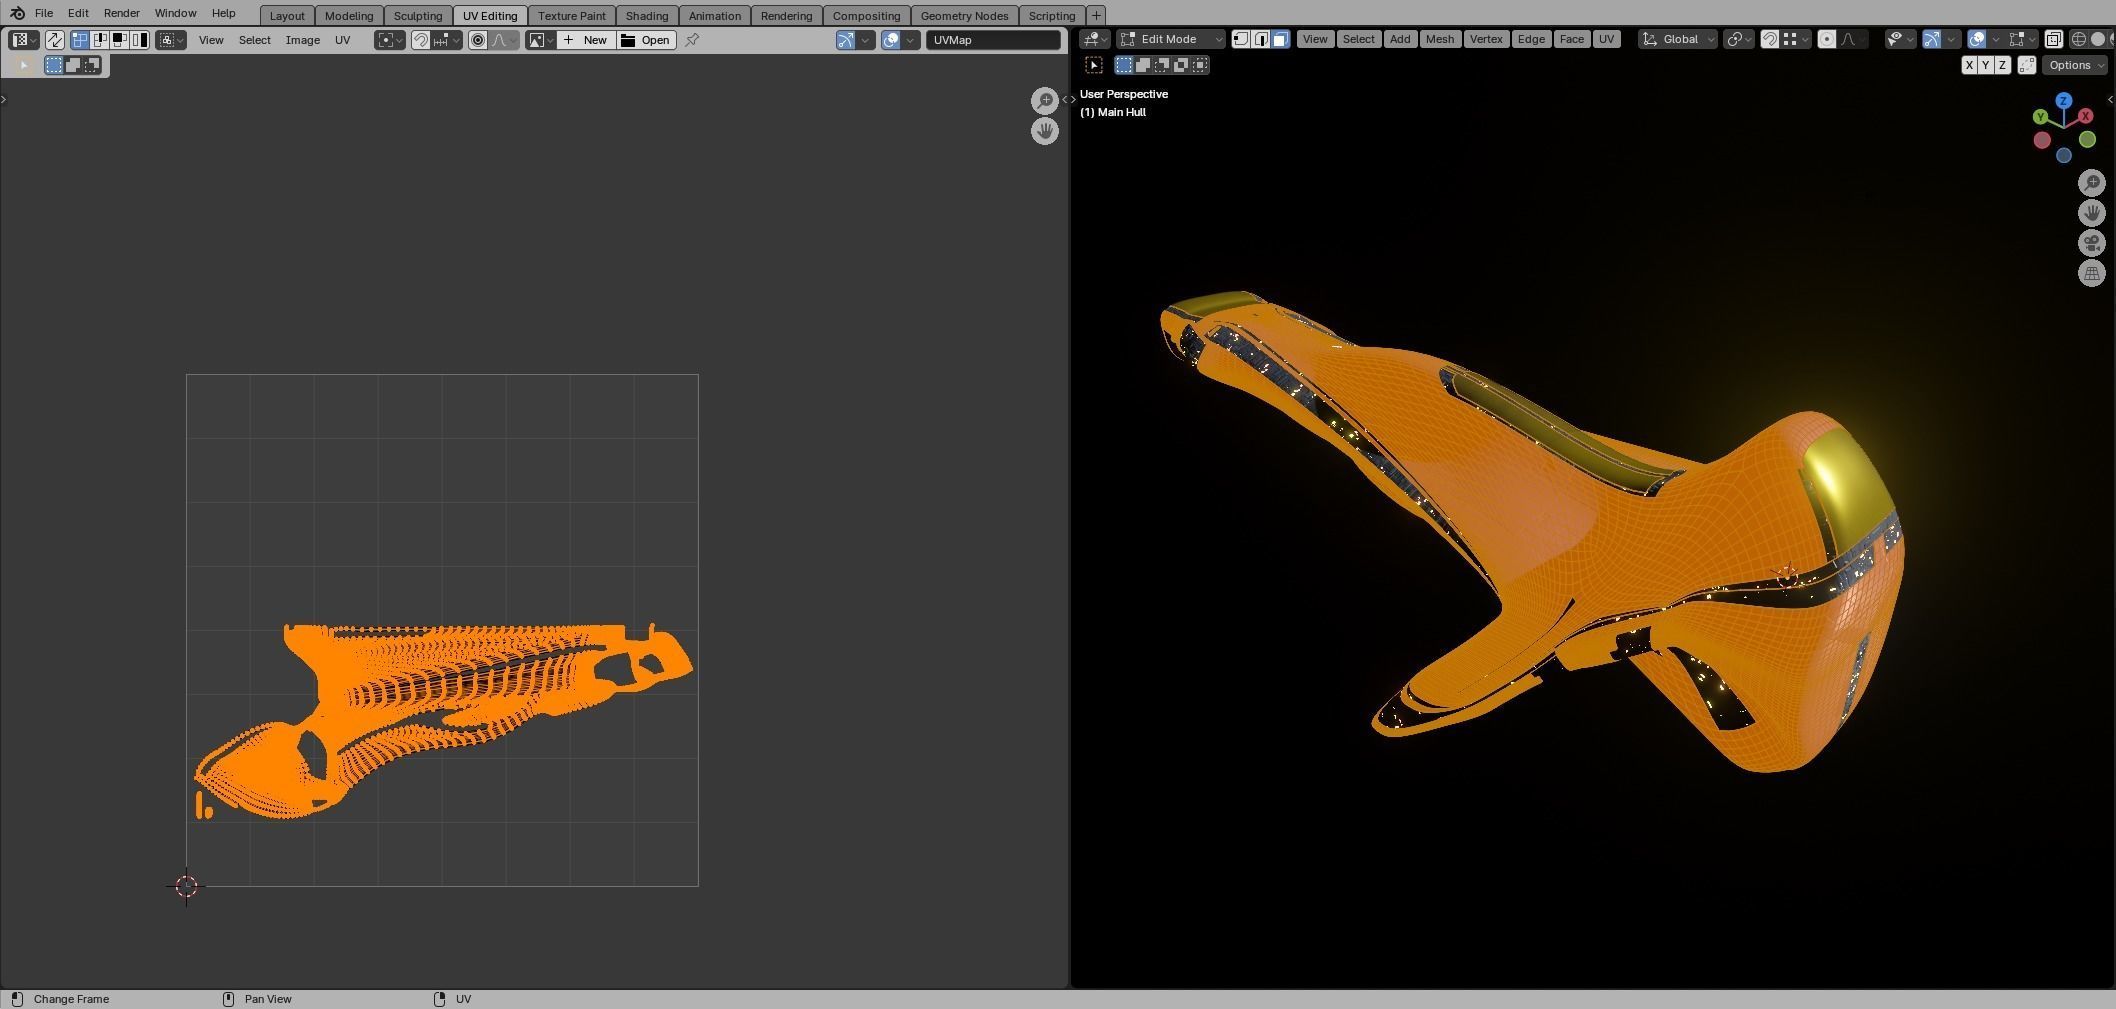Enable Z axis mesh mirror
This screenshot has height=1009, width=2116.
coord(2002,65)
